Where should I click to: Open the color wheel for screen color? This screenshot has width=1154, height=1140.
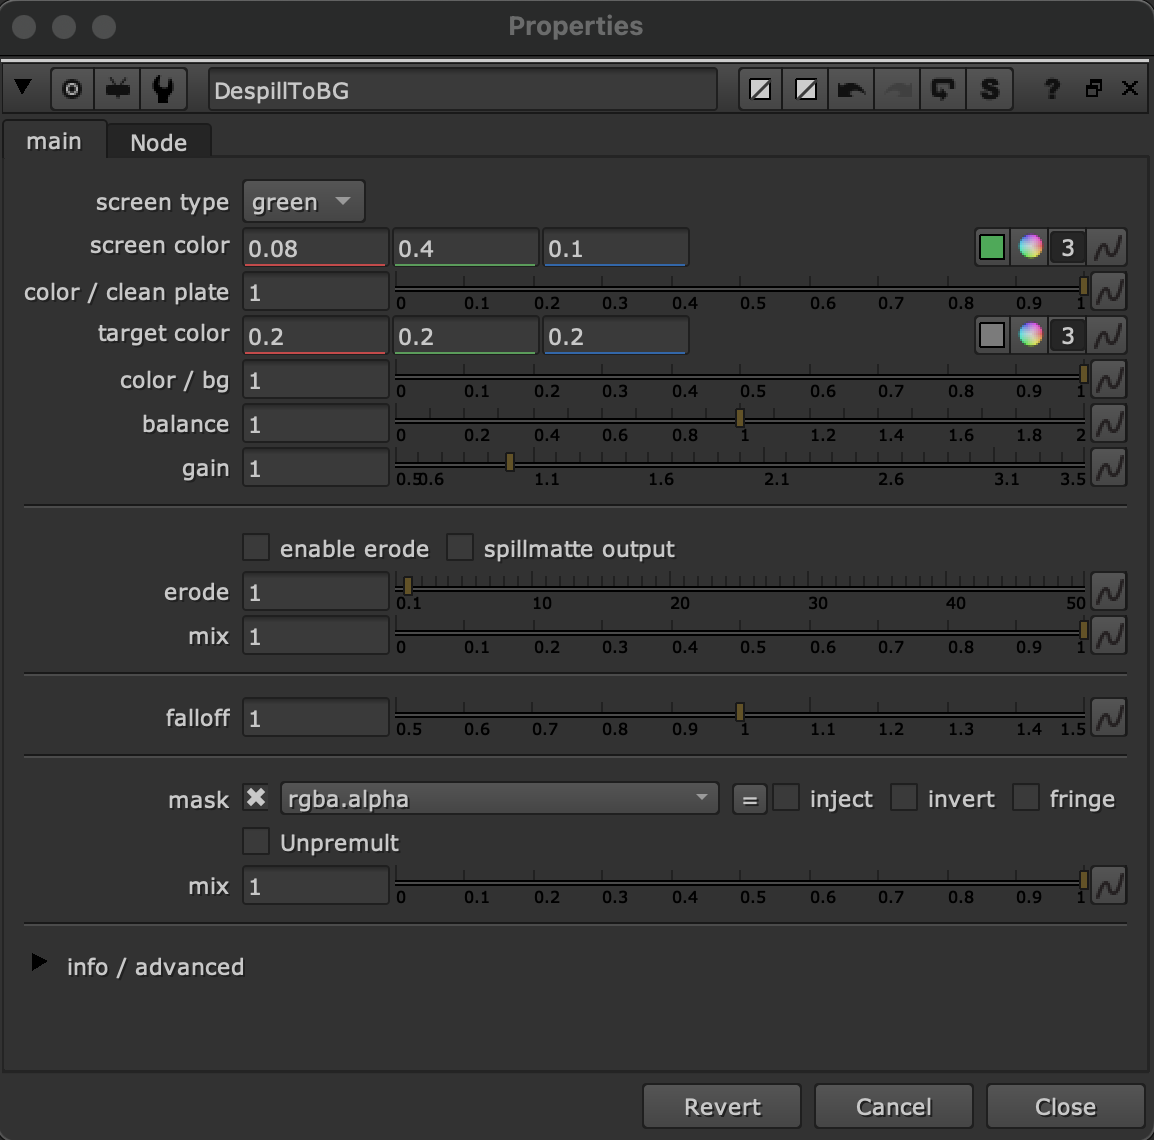click(1030, 247)
